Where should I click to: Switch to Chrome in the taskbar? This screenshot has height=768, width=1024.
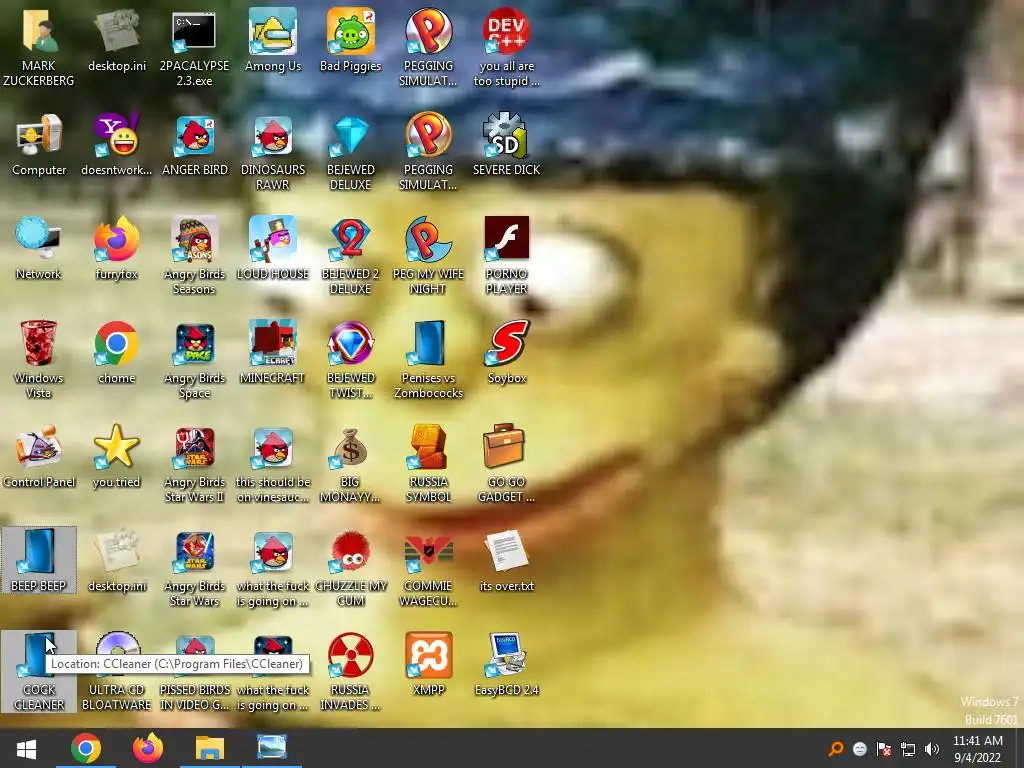click(x=86, y=748)
